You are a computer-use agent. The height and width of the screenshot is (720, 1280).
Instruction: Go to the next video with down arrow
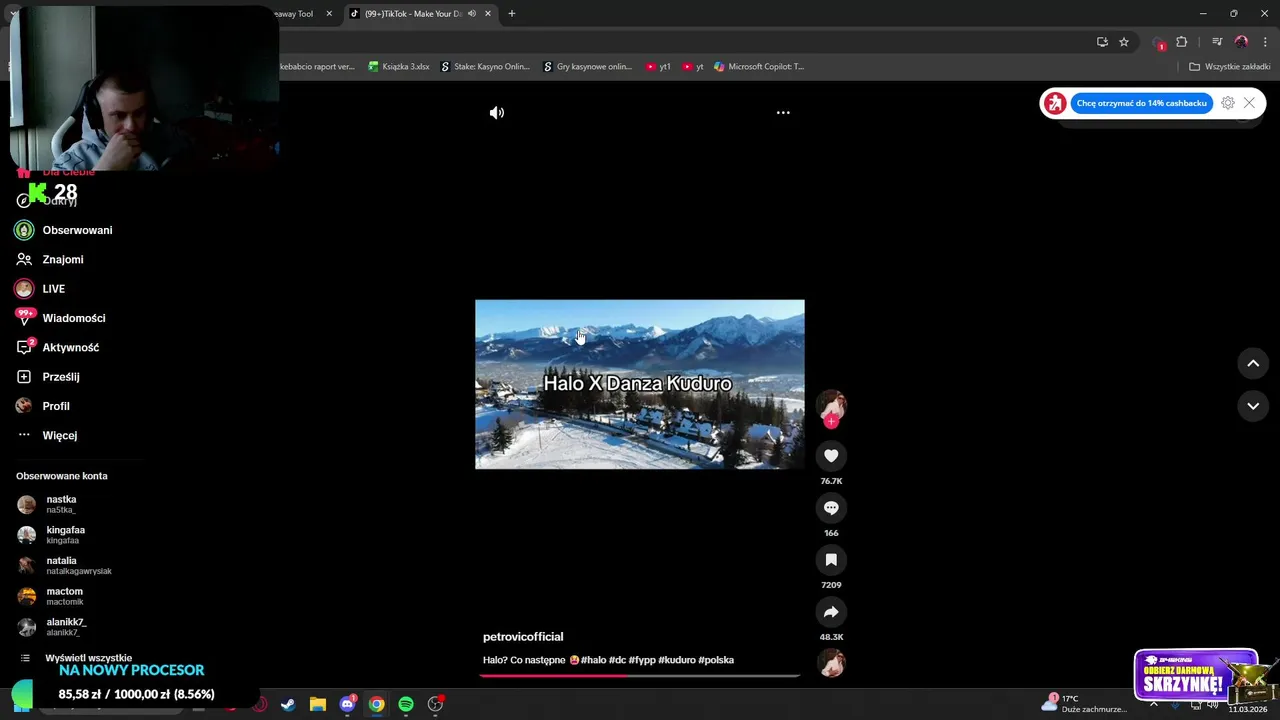pyautogui.click(x=1253, y=406)
